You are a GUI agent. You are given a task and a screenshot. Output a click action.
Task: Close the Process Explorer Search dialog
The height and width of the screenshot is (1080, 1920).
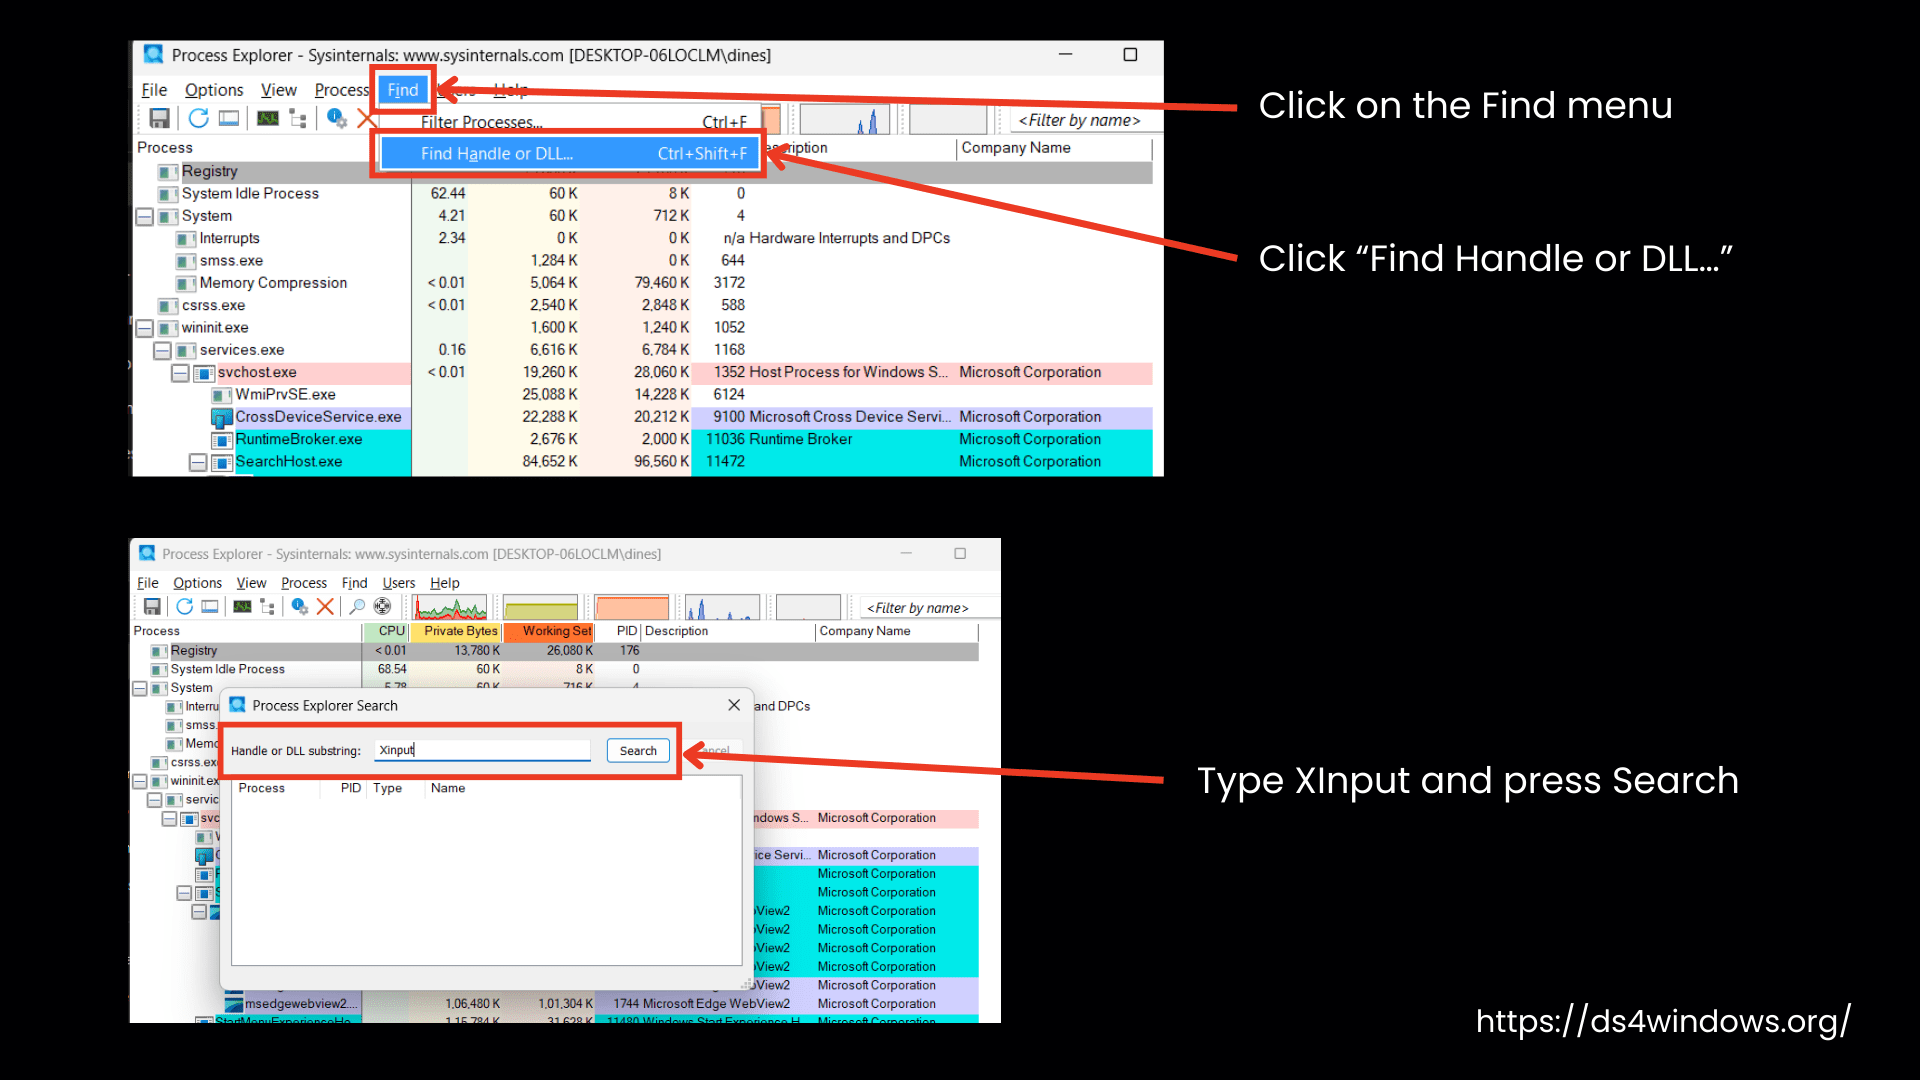[x=734, y=705]
